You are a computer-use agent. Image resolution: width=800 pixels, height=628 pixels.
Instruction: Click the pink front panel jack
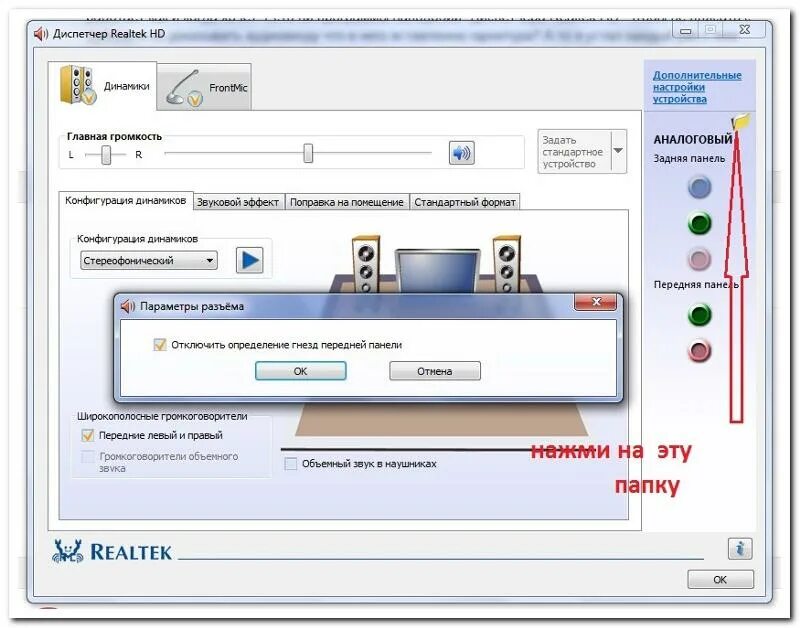[699, 351]
